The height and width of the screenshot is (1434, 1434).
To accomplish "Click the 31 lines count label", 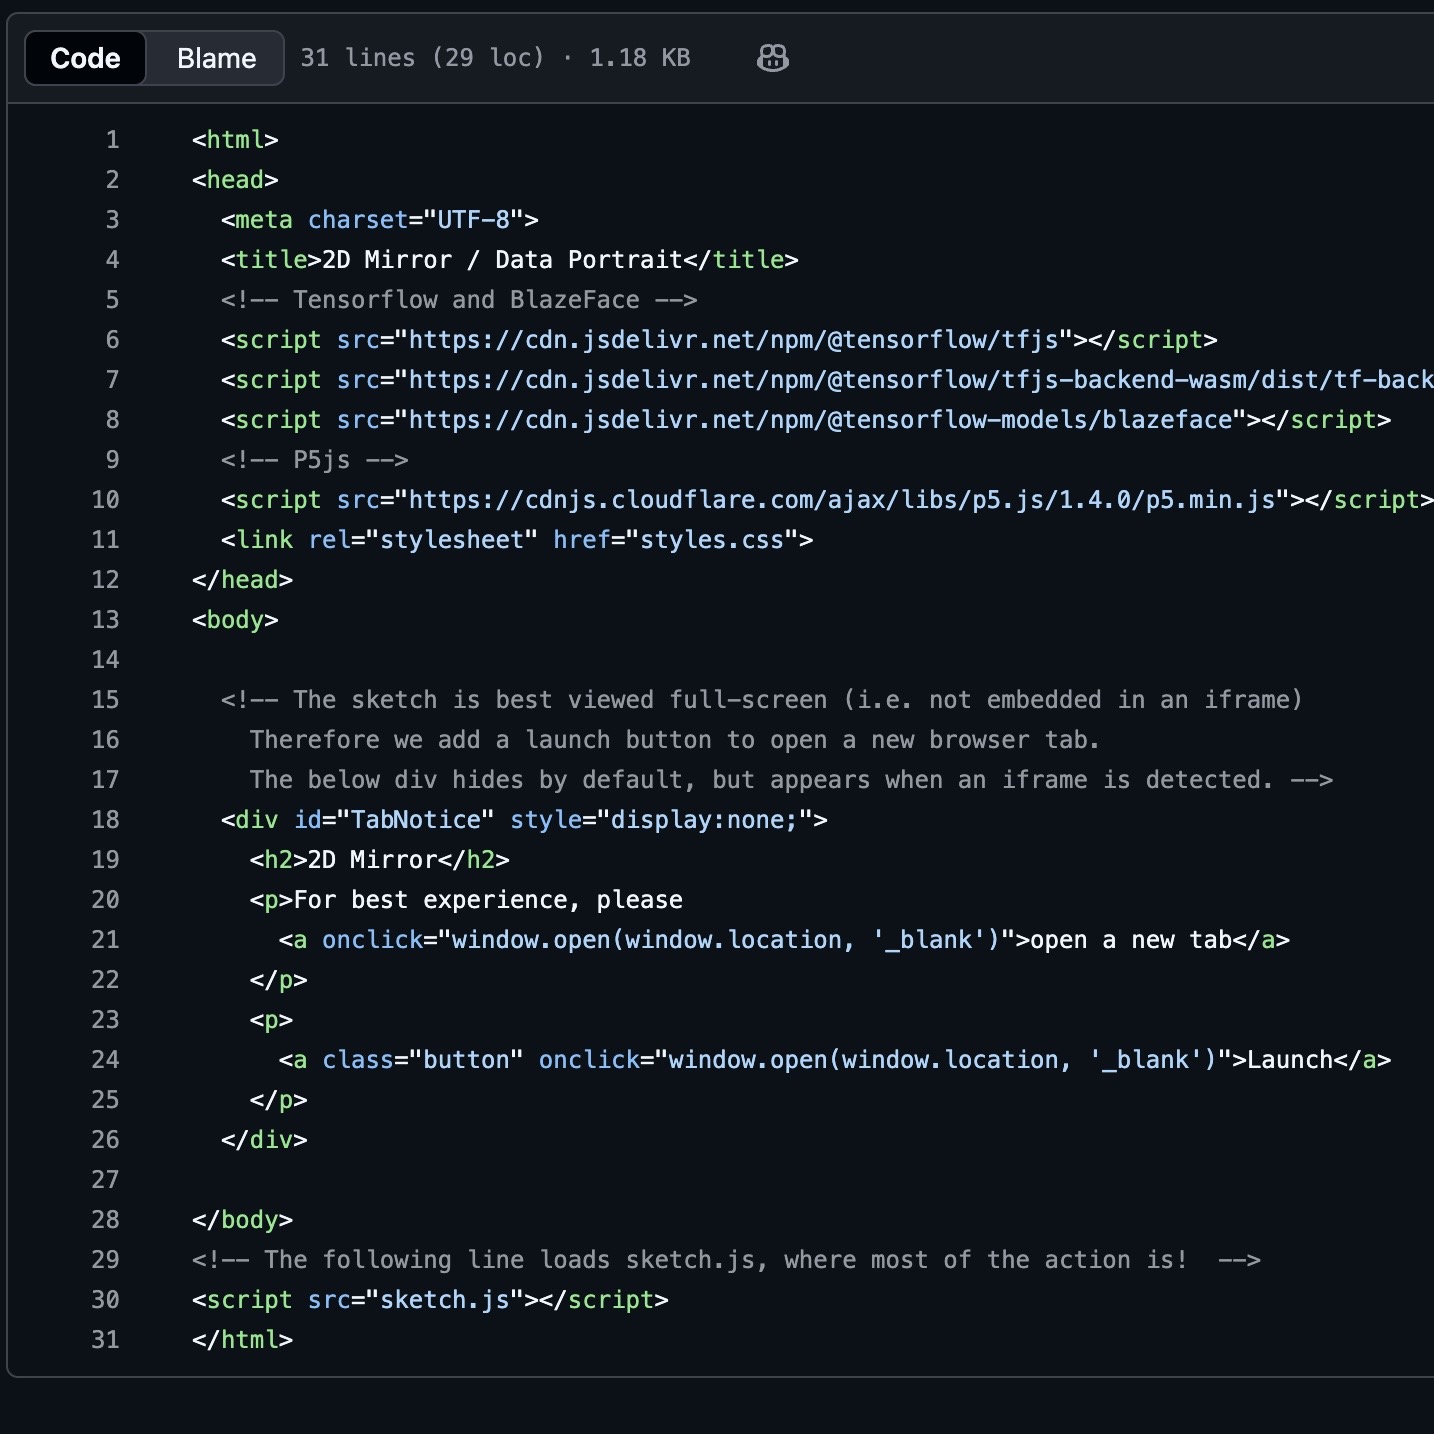I will [x=360, y=58].
